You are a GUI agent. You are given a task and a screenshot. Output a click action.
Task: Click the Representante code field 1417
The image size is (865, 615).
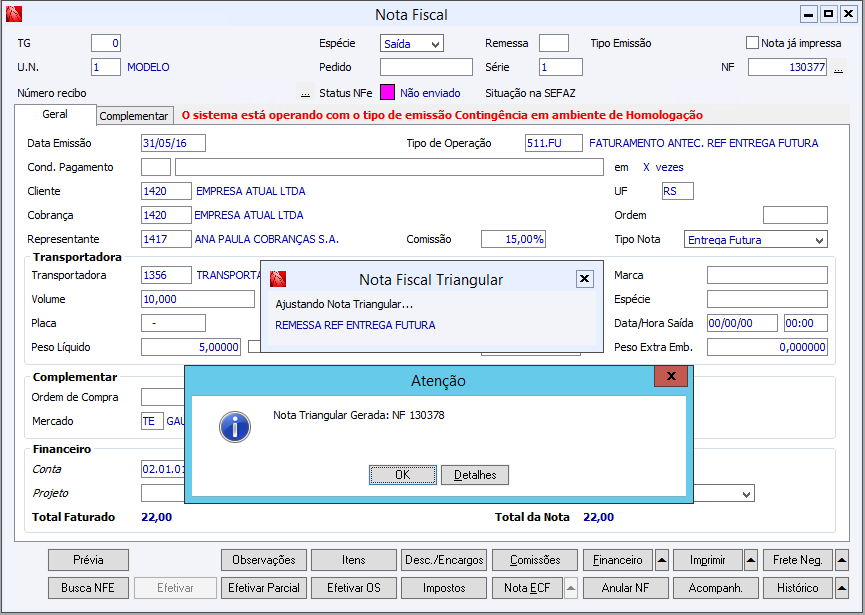(167, 239)
